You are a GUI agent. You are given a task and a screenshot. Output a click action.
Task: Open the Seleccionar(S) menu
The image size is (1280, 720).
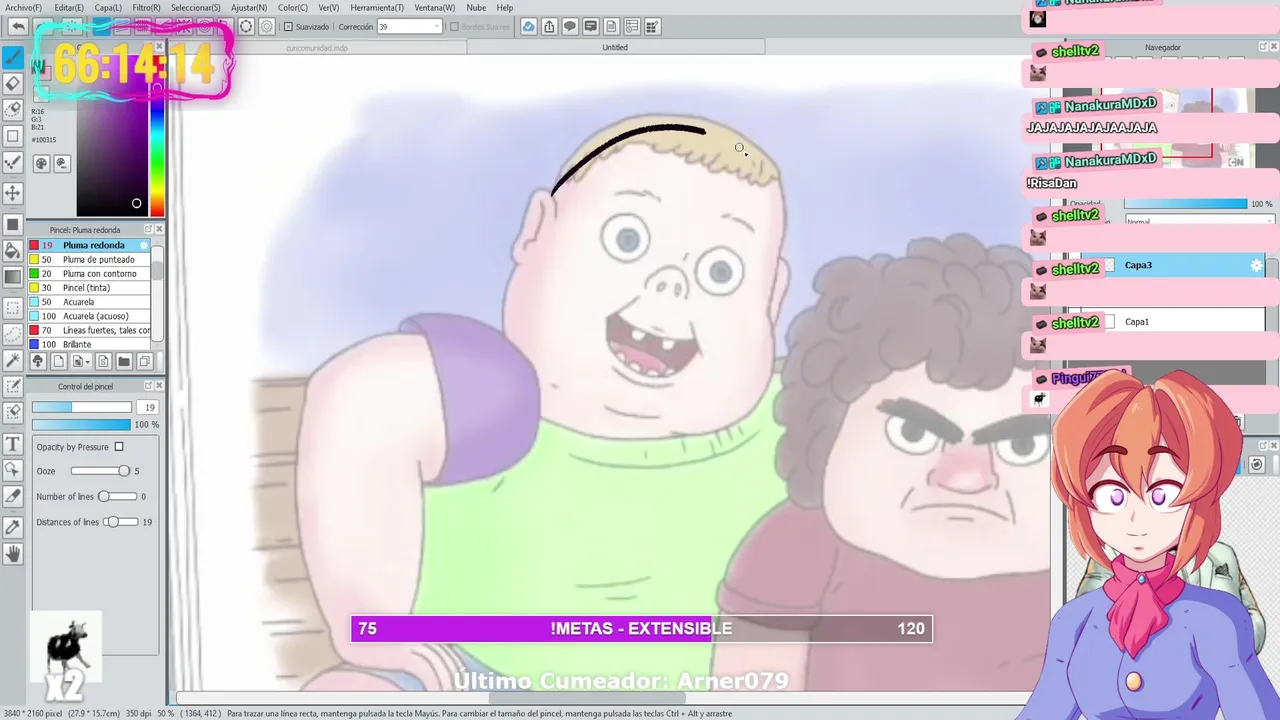(196, 8)
